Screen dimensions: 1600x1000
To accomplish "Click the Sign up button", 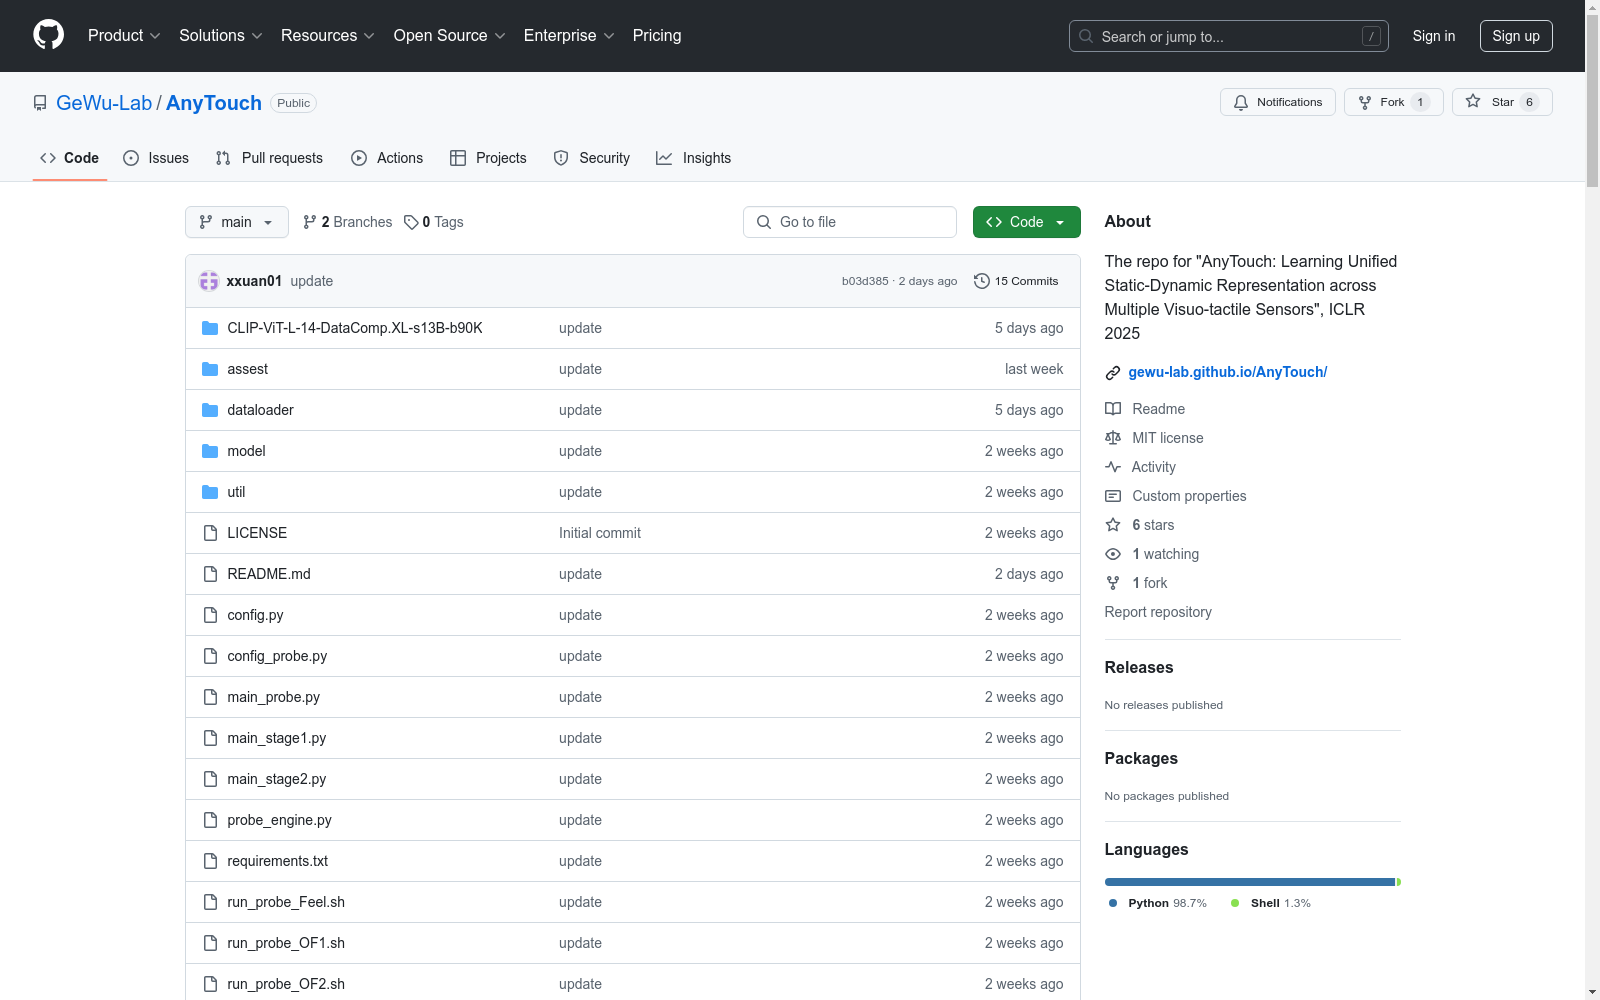I will point(1515,36).
